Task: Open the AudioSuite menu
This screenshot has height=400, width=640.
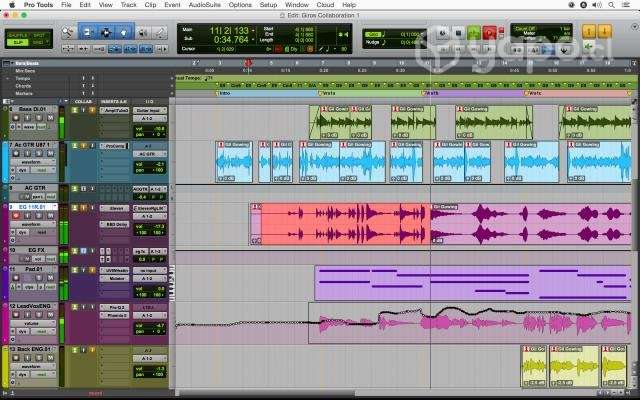Action: (x=204, y=5)
